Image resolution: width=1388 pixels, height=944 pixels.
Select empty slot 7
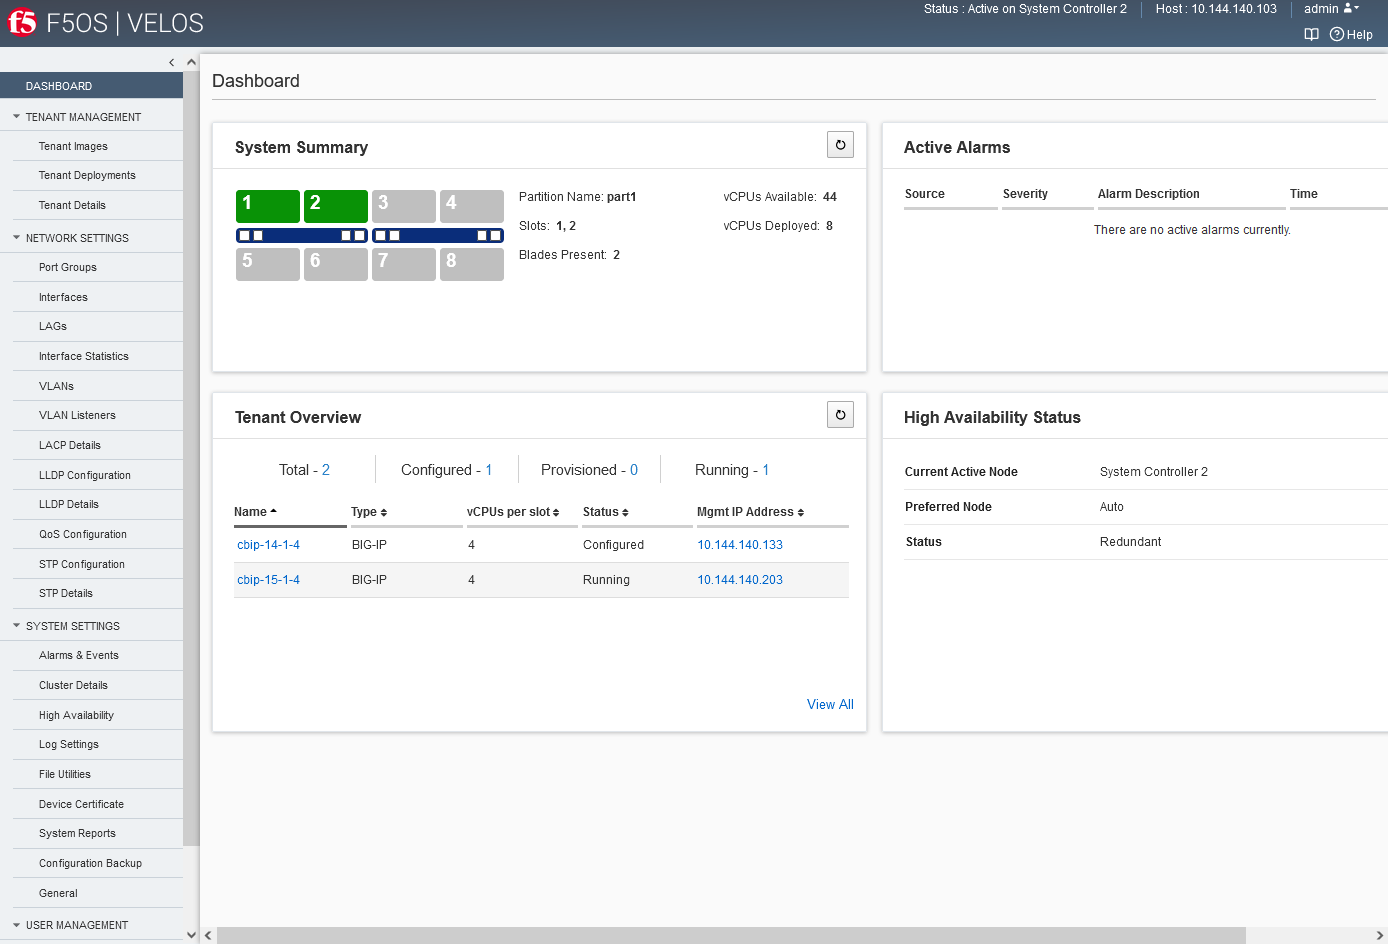(x=404, y=264)
